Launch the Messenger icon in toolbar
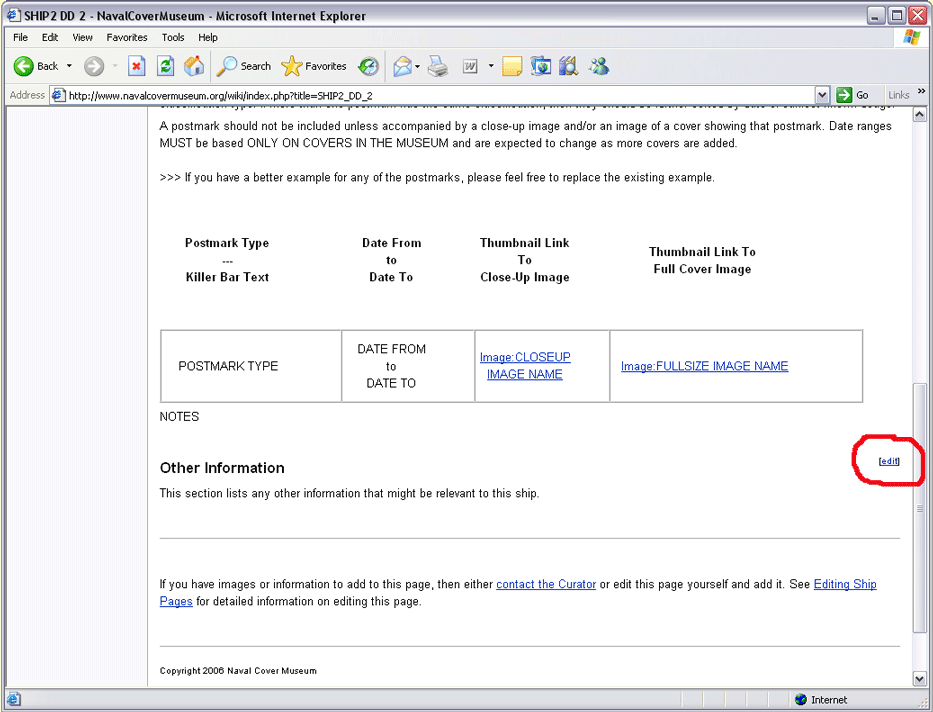933x712 pixels. pyautogui.click(x=599, y=66)
